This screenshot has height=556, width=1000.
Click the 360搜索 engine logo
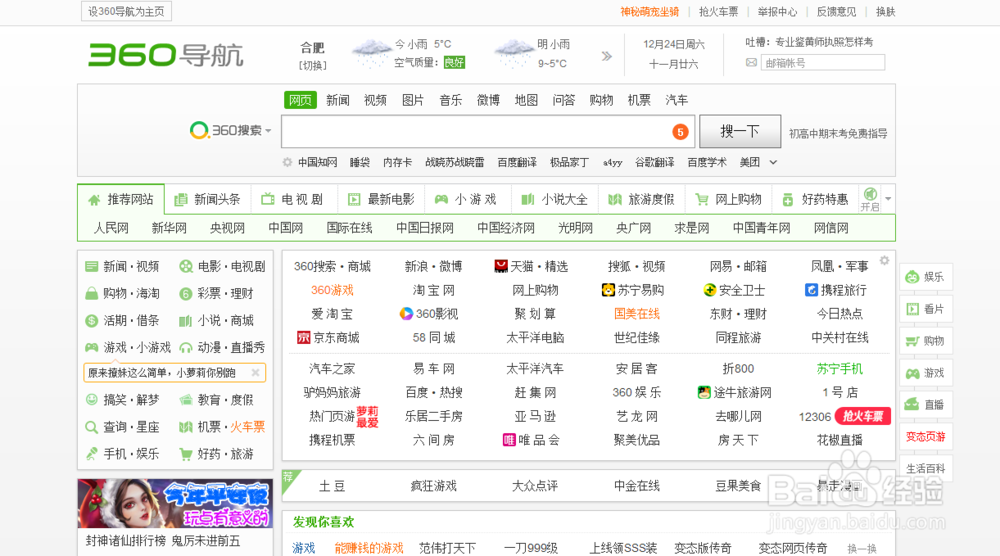click(226, 131)
